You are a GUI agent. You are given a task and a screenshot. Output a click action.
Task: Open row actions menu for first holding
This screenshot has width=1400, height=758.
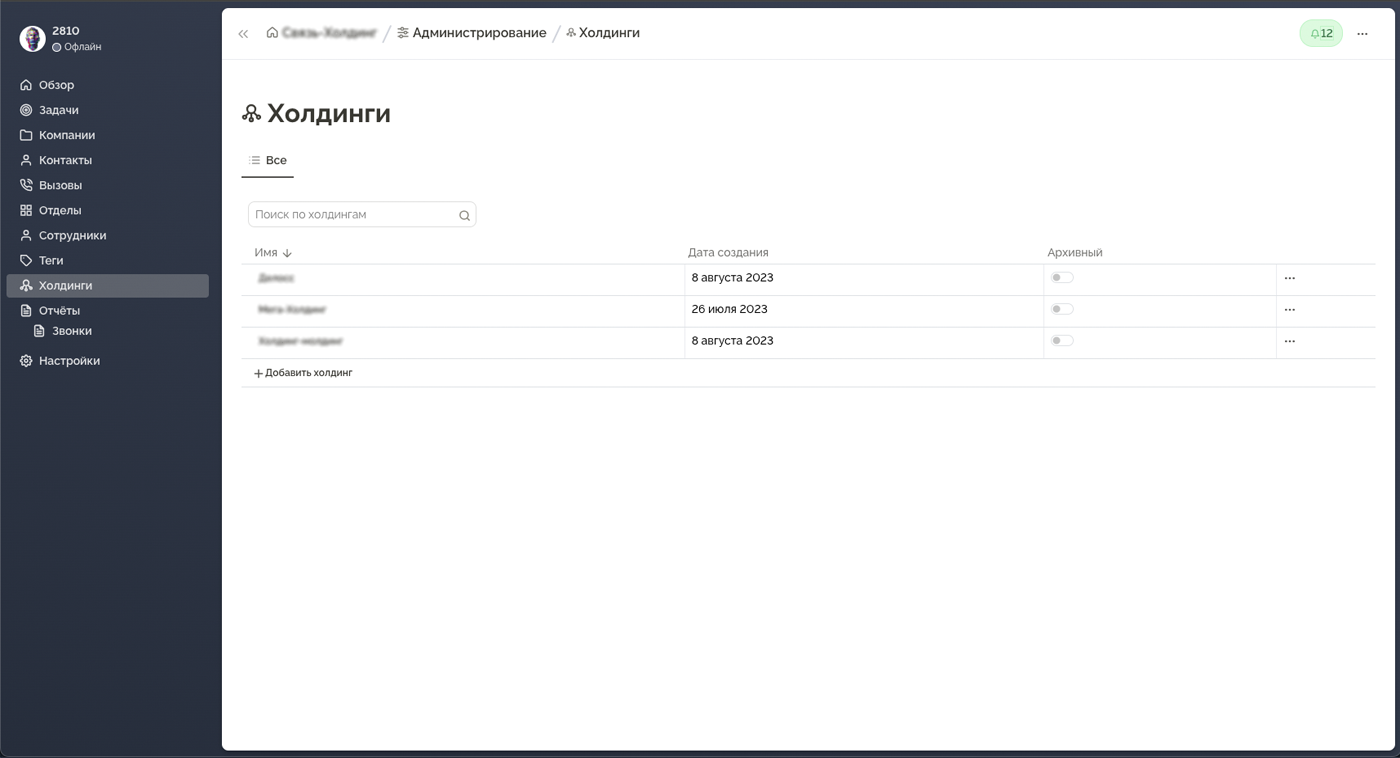(x=1289, y=278)
